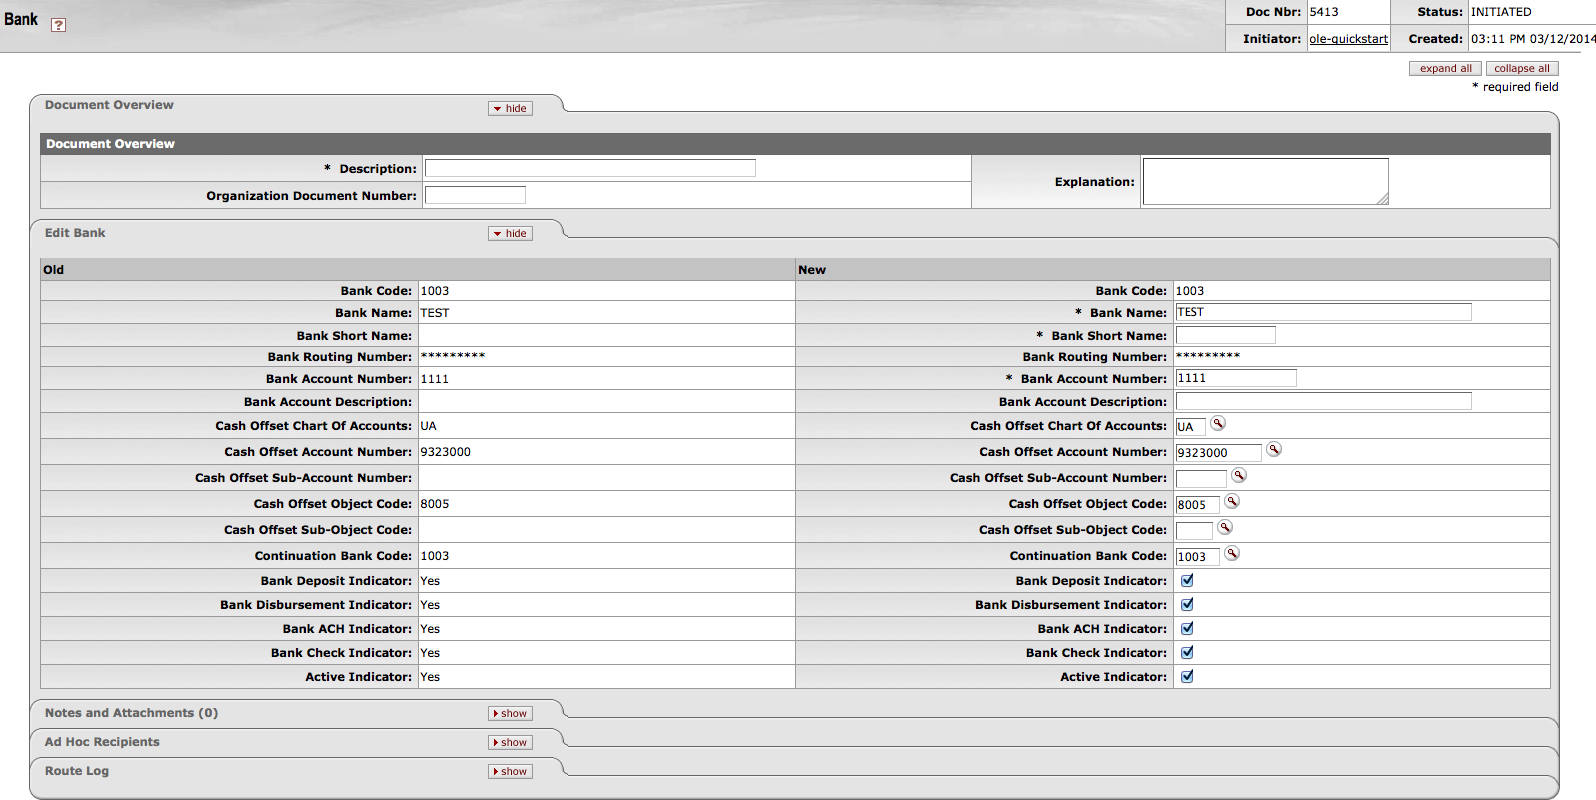Focus the Explanation text area

1265,182
